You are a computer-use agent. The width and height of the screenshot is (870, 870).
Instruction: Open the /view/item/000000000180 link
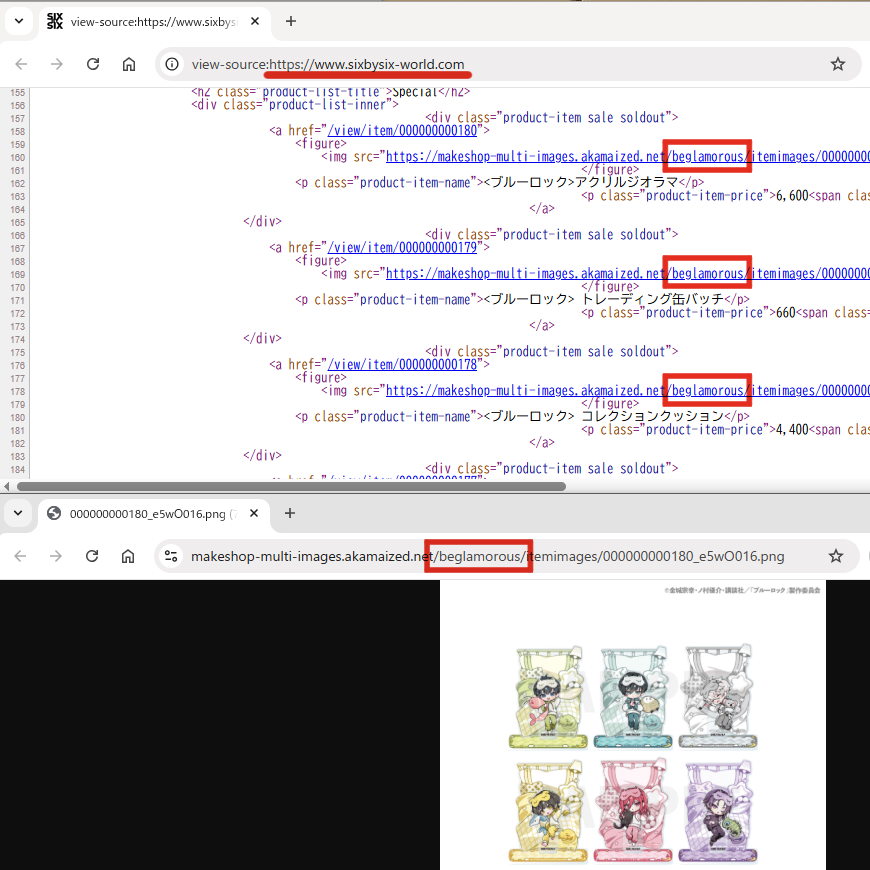402,130
